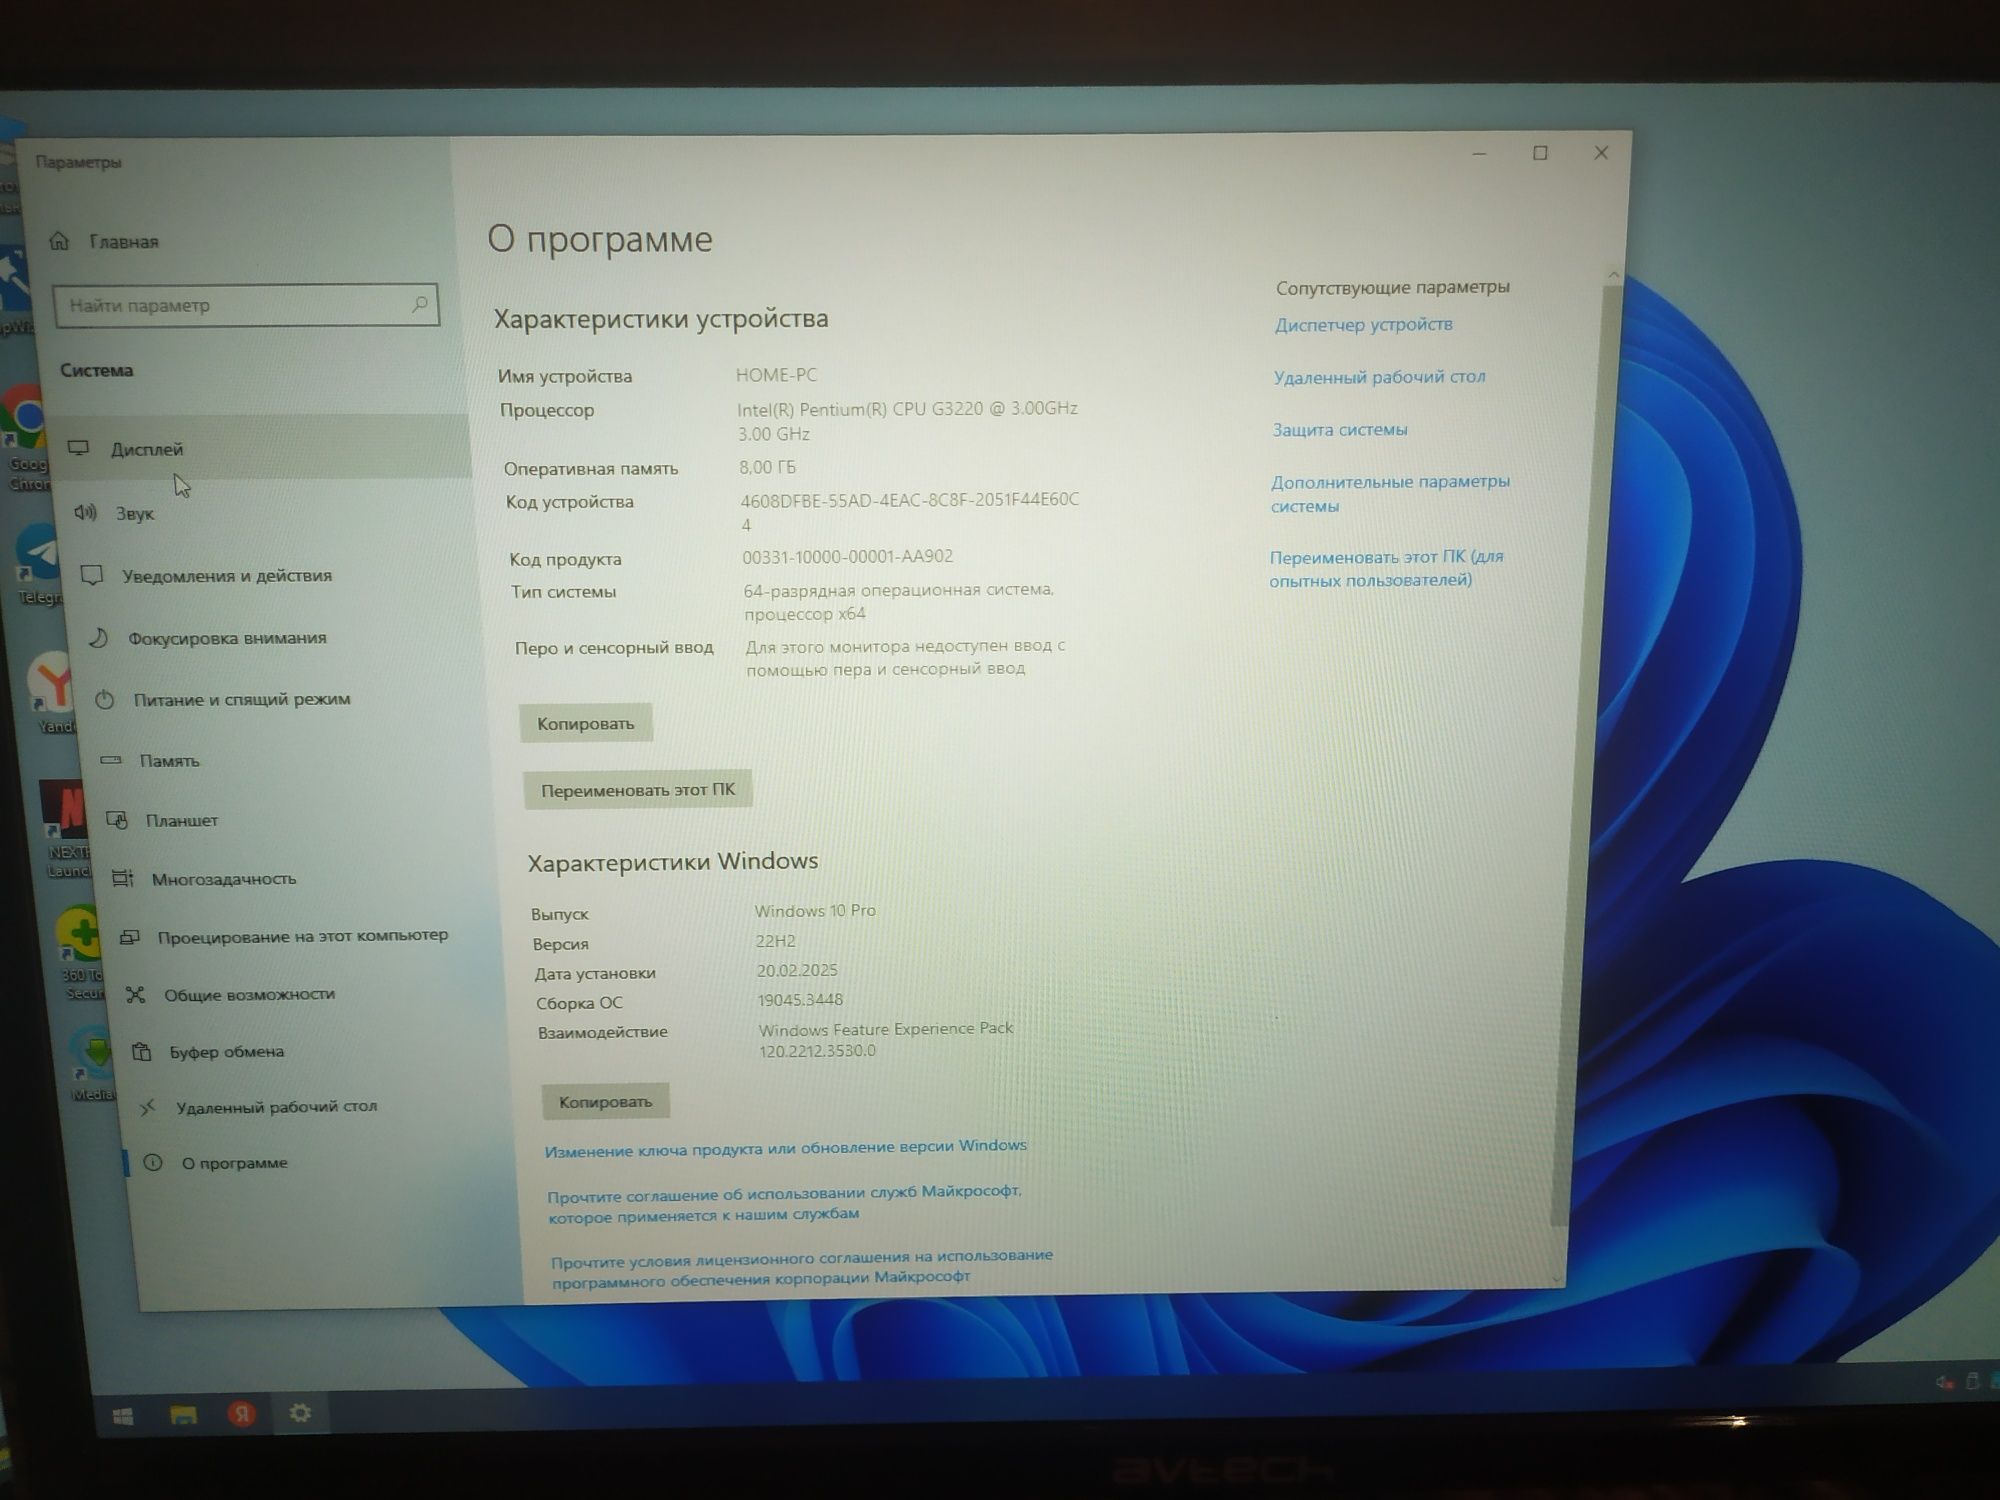Screen dimensions: 2000x1500
Task: Maximize the Параметры window
Action: [1540, 153]
